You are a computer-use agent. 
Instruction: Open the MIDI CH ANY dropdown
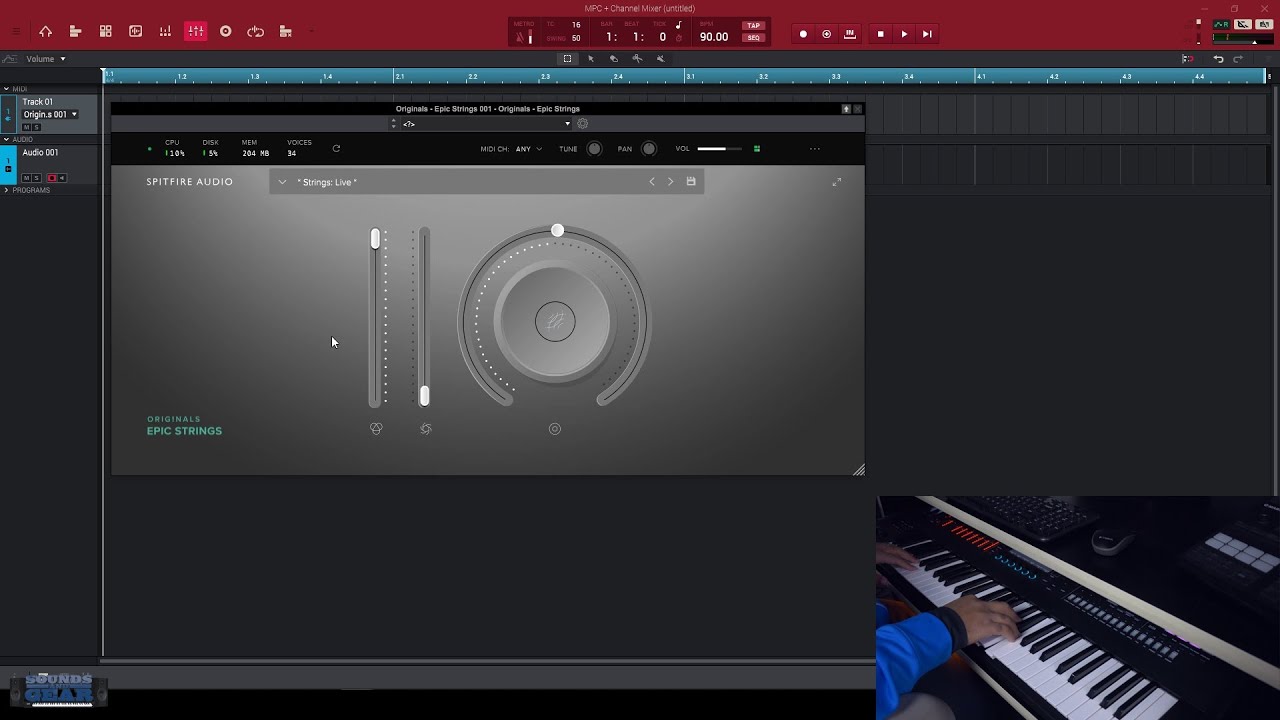(x=529, y=149)
